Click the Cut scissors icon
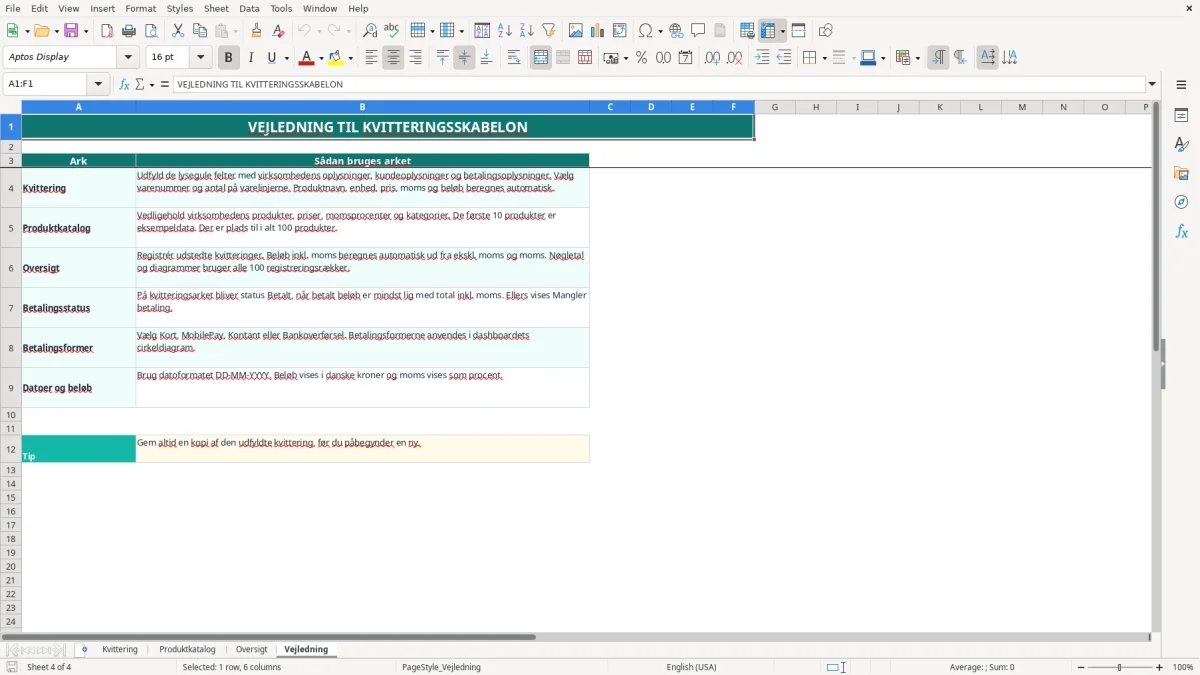This screenshot has width=1200, height=675. pyautogui.click(x=178, y=31)
